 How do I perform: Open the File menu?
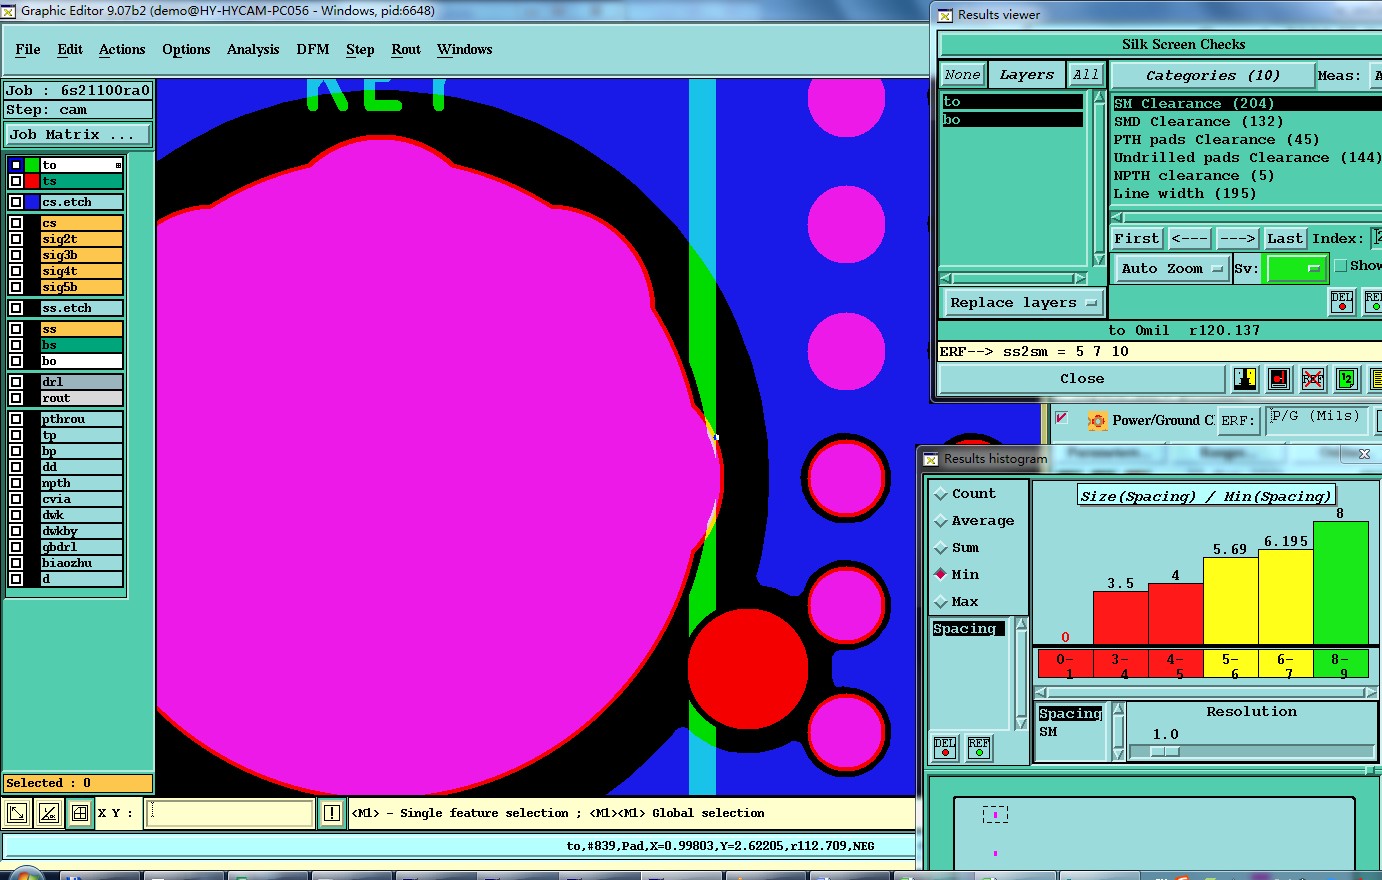pyautogui.click(x=28, y=49)
